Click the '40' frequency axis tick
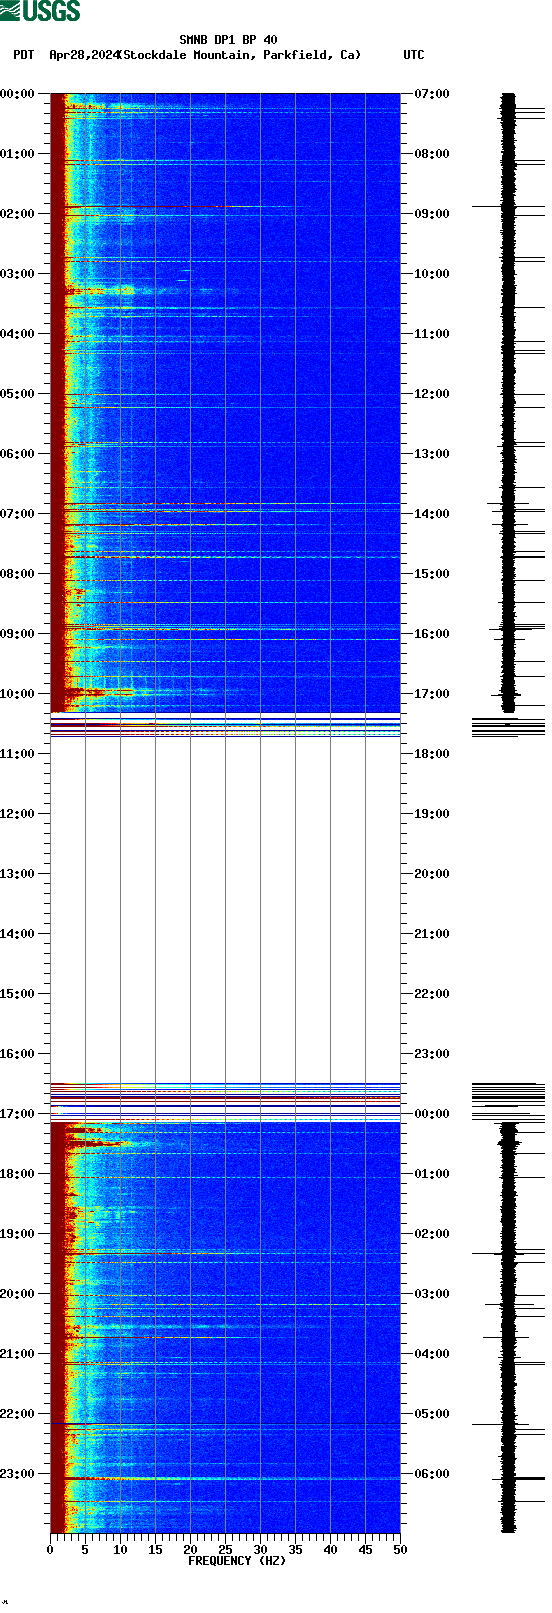552x1613 pixels. coord(330,1549)
